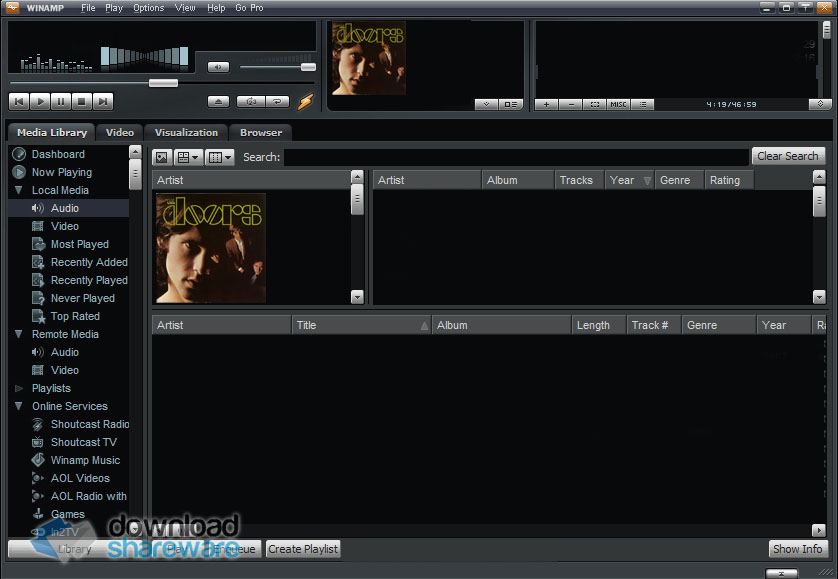Remove files with the playlist minus button
838x579 pixels.
[571, 104]
